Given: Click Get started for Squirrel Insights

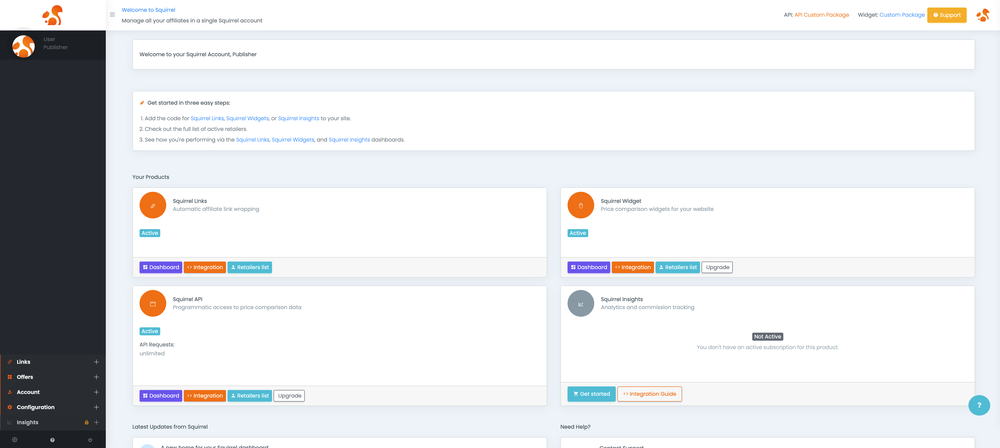Looking at the screenshot, I should pos(592,394).
